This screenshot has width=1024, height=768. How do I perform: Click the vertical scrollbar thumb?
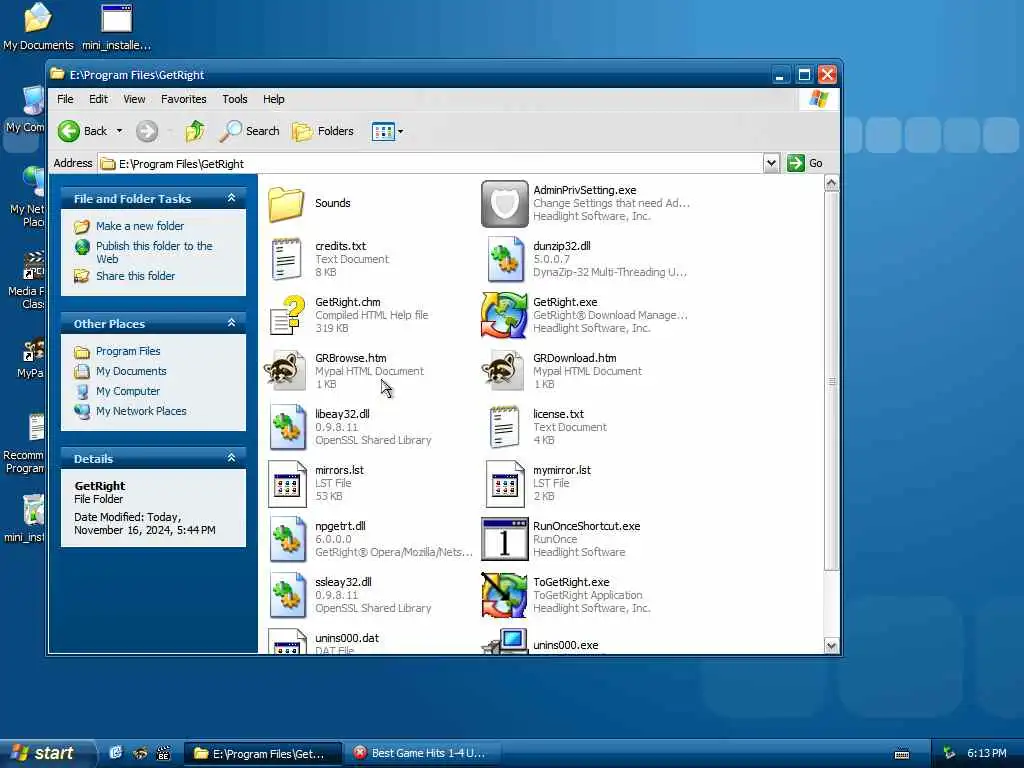point(831,381)
